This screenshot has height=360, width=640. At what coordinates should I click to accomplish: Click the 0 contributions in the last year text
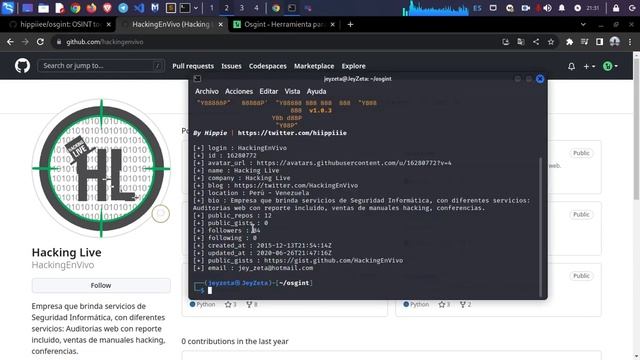point(235,341)
